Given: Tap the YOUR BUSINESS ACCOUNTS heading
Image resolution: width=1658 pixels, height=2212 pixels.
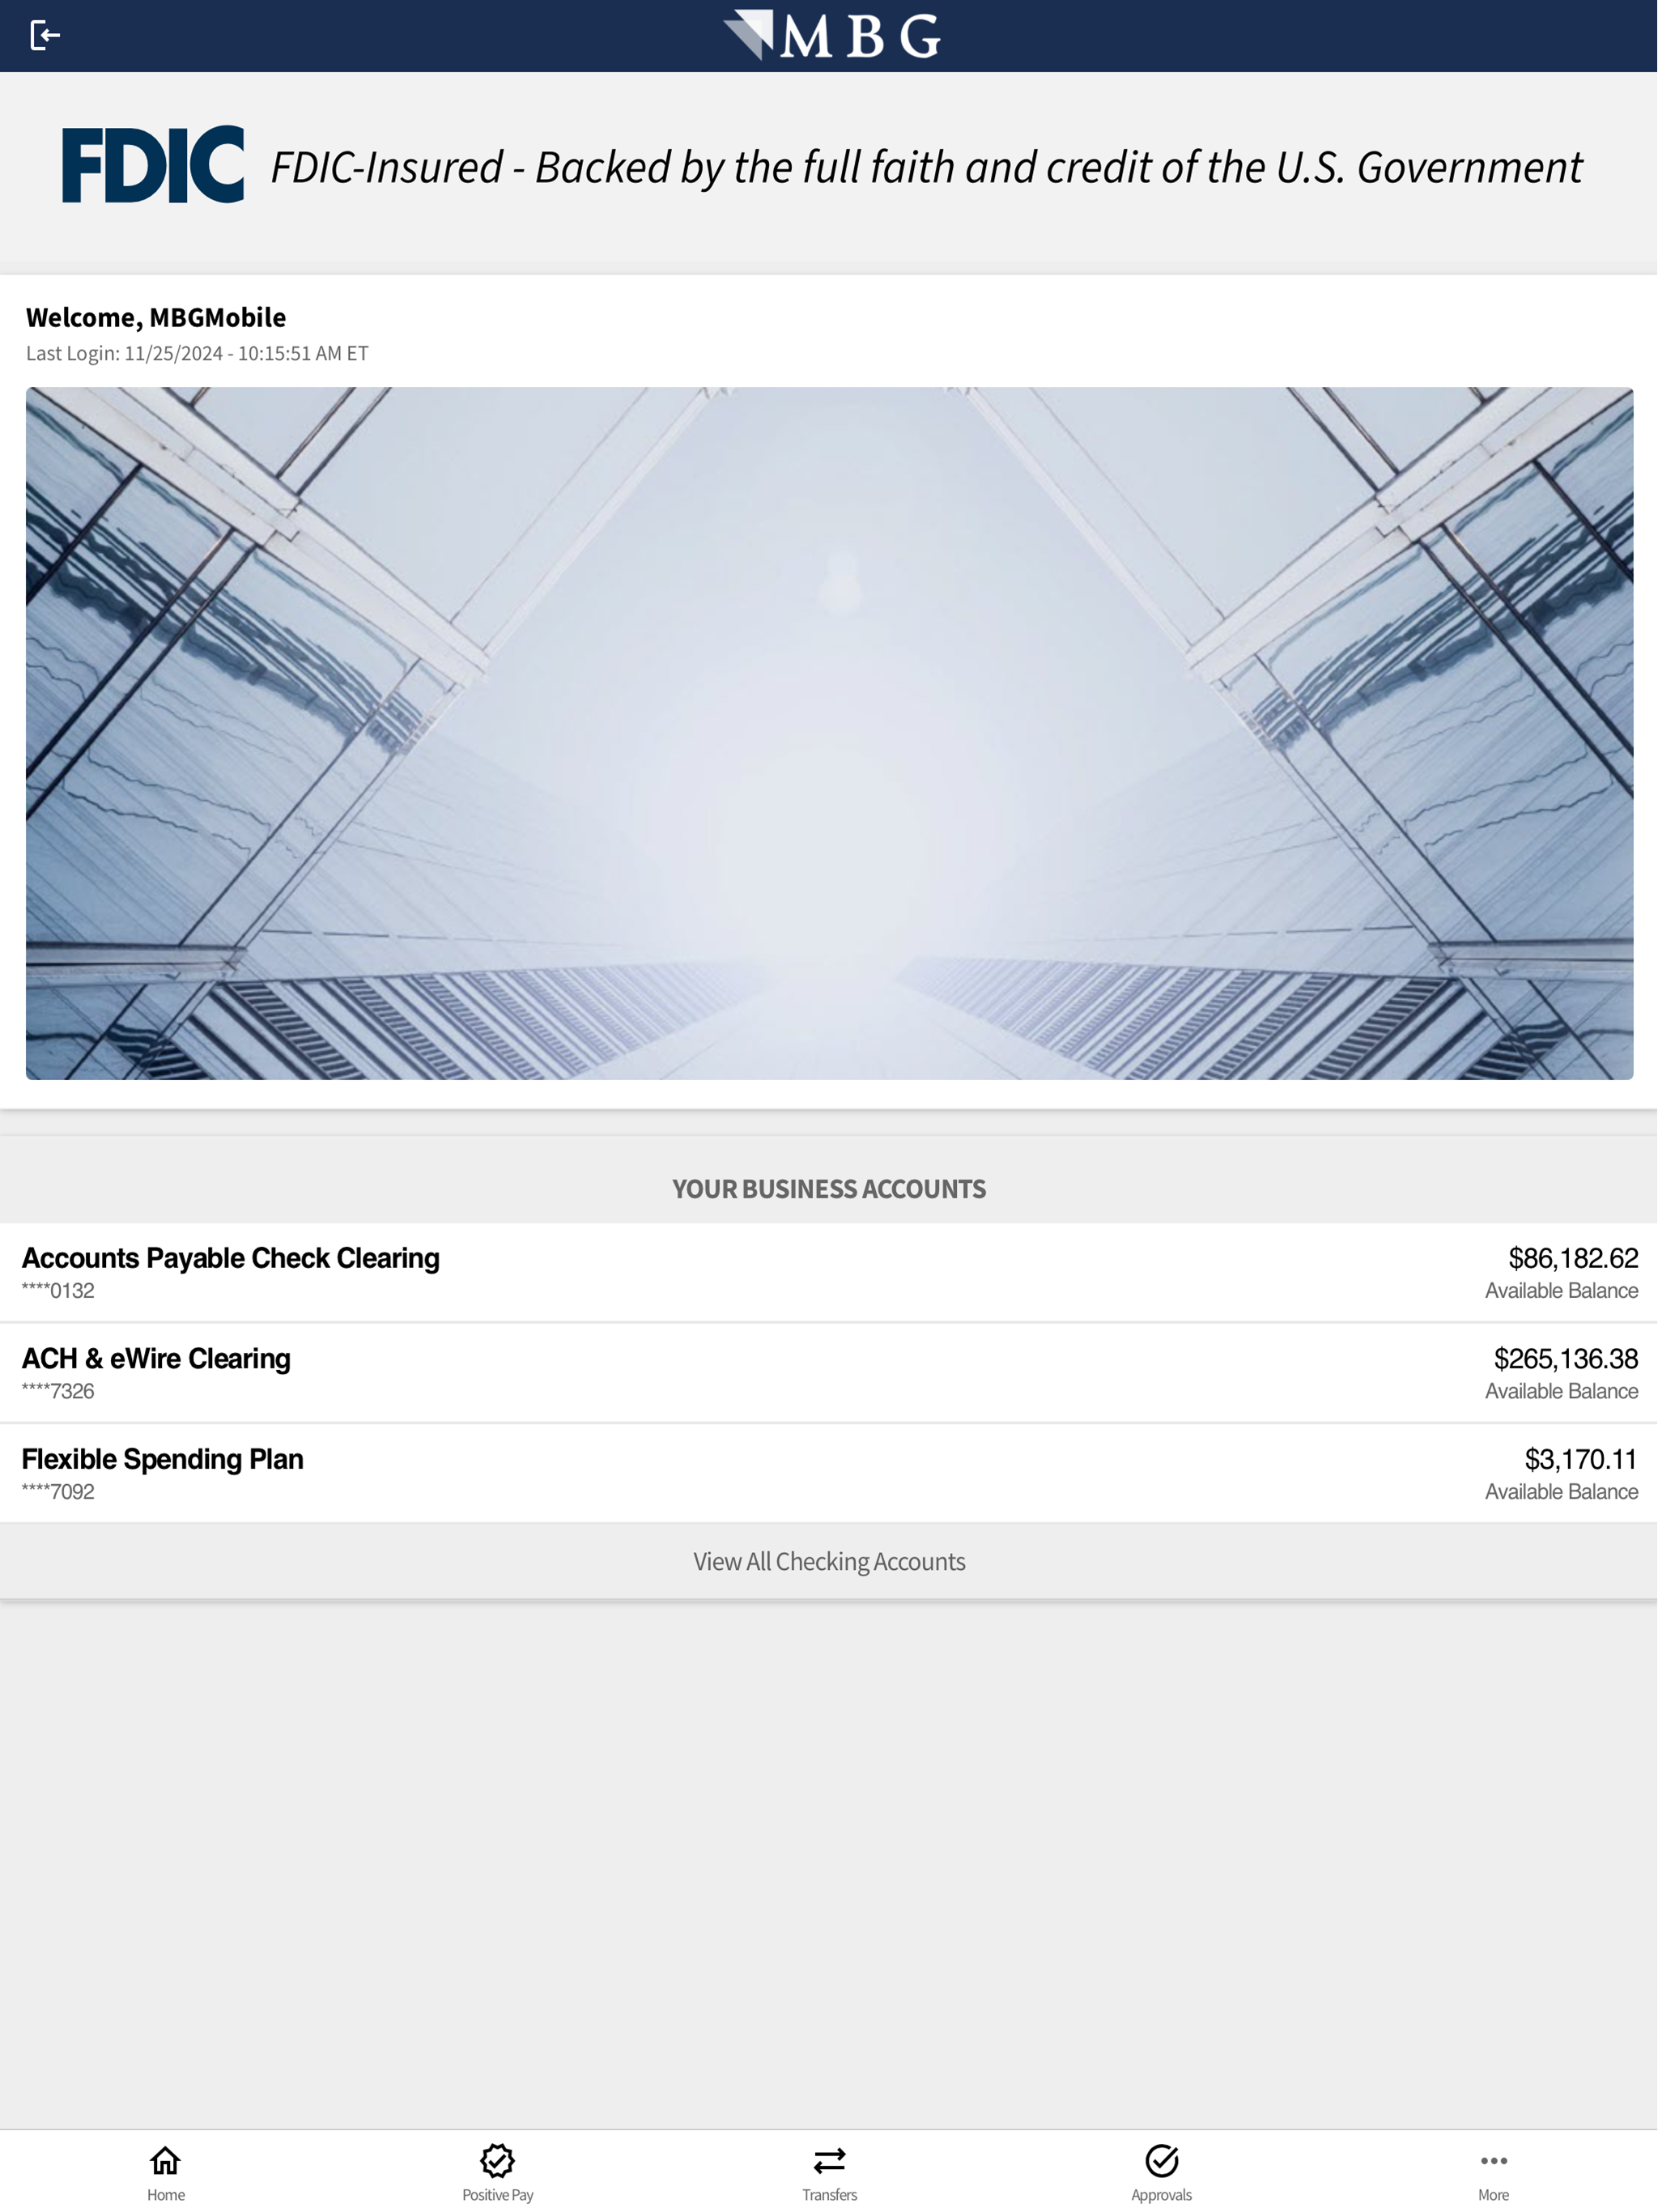Looking at the screenshot, I should pos(829,1189).
